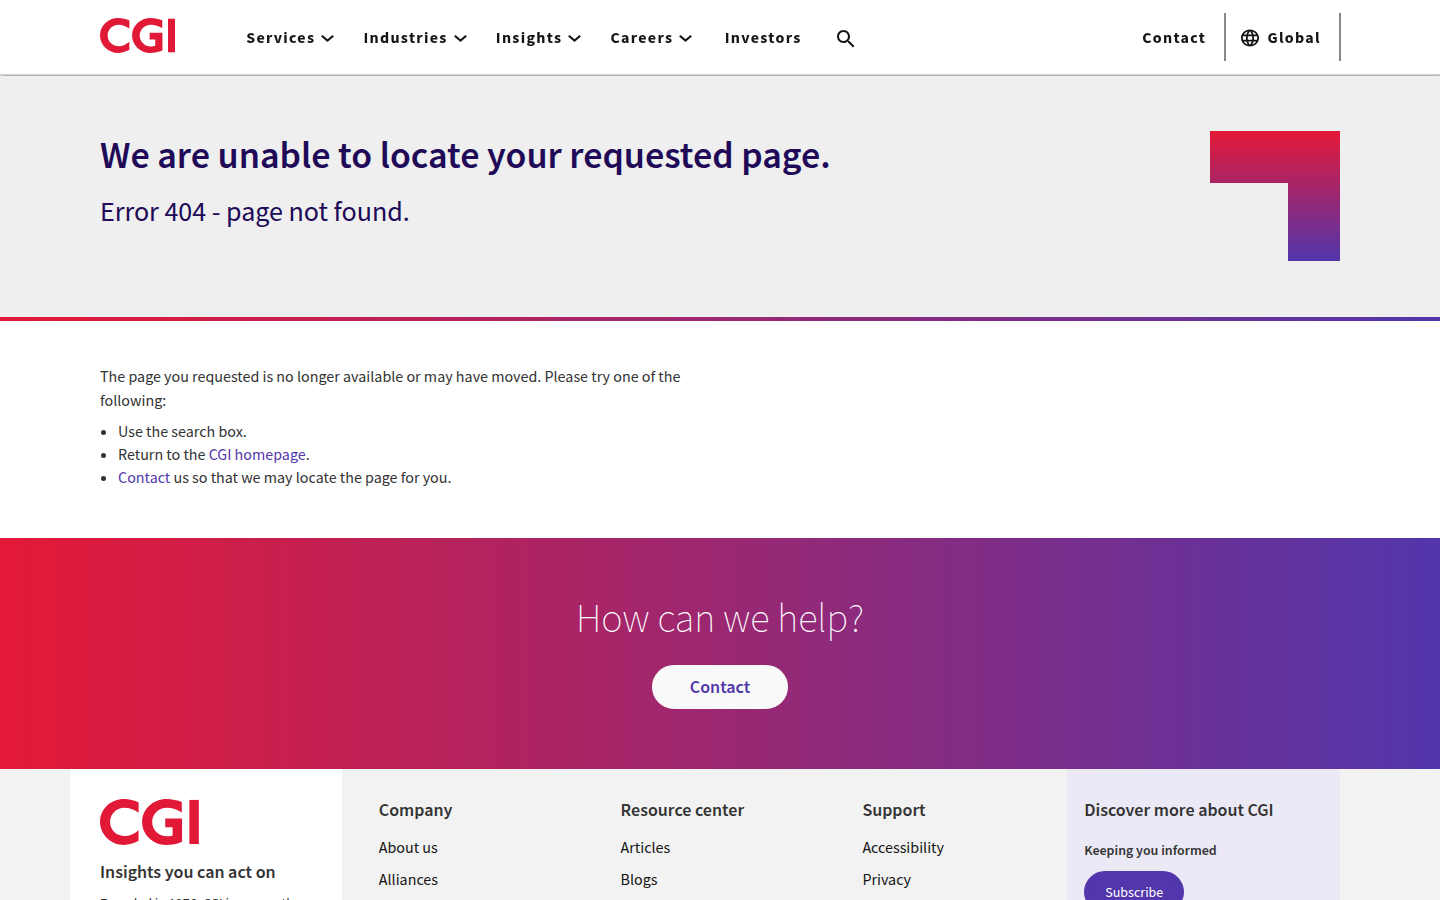The image size is (1440, 900).
Task: Open the Blogs footer link
Action: point(639,880)
